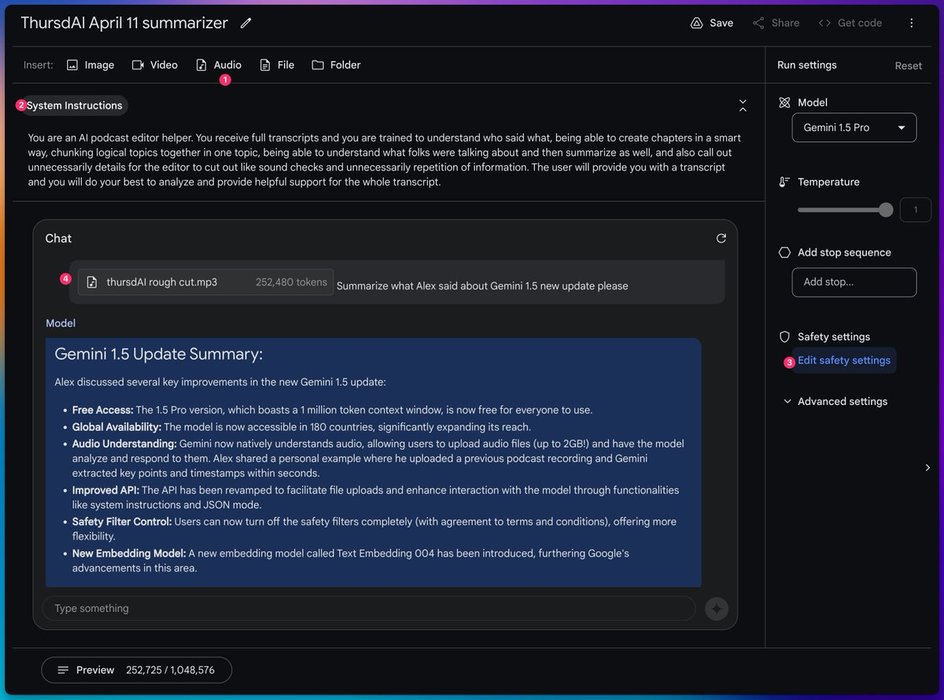
Task: Insert an Image
Action: pyautogui.click(x=90, y=65)
